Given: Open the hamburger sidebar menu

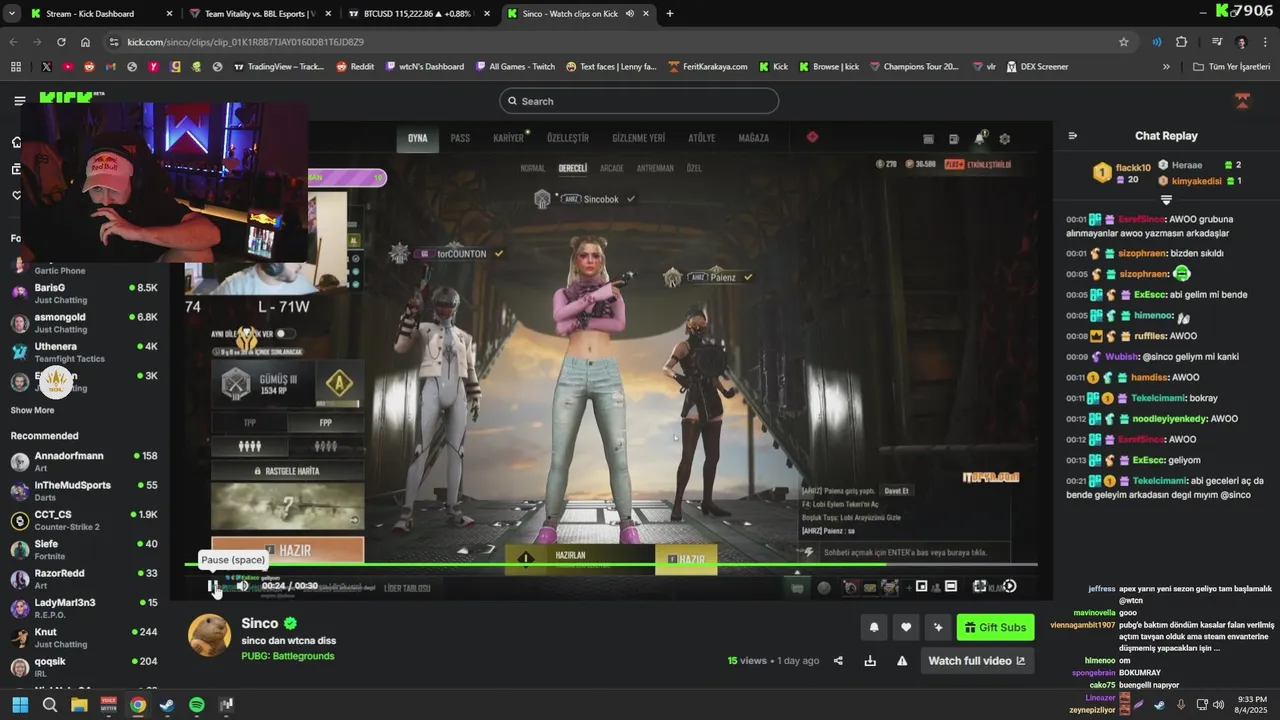Looking at the screenshot, I should (19, 101).
